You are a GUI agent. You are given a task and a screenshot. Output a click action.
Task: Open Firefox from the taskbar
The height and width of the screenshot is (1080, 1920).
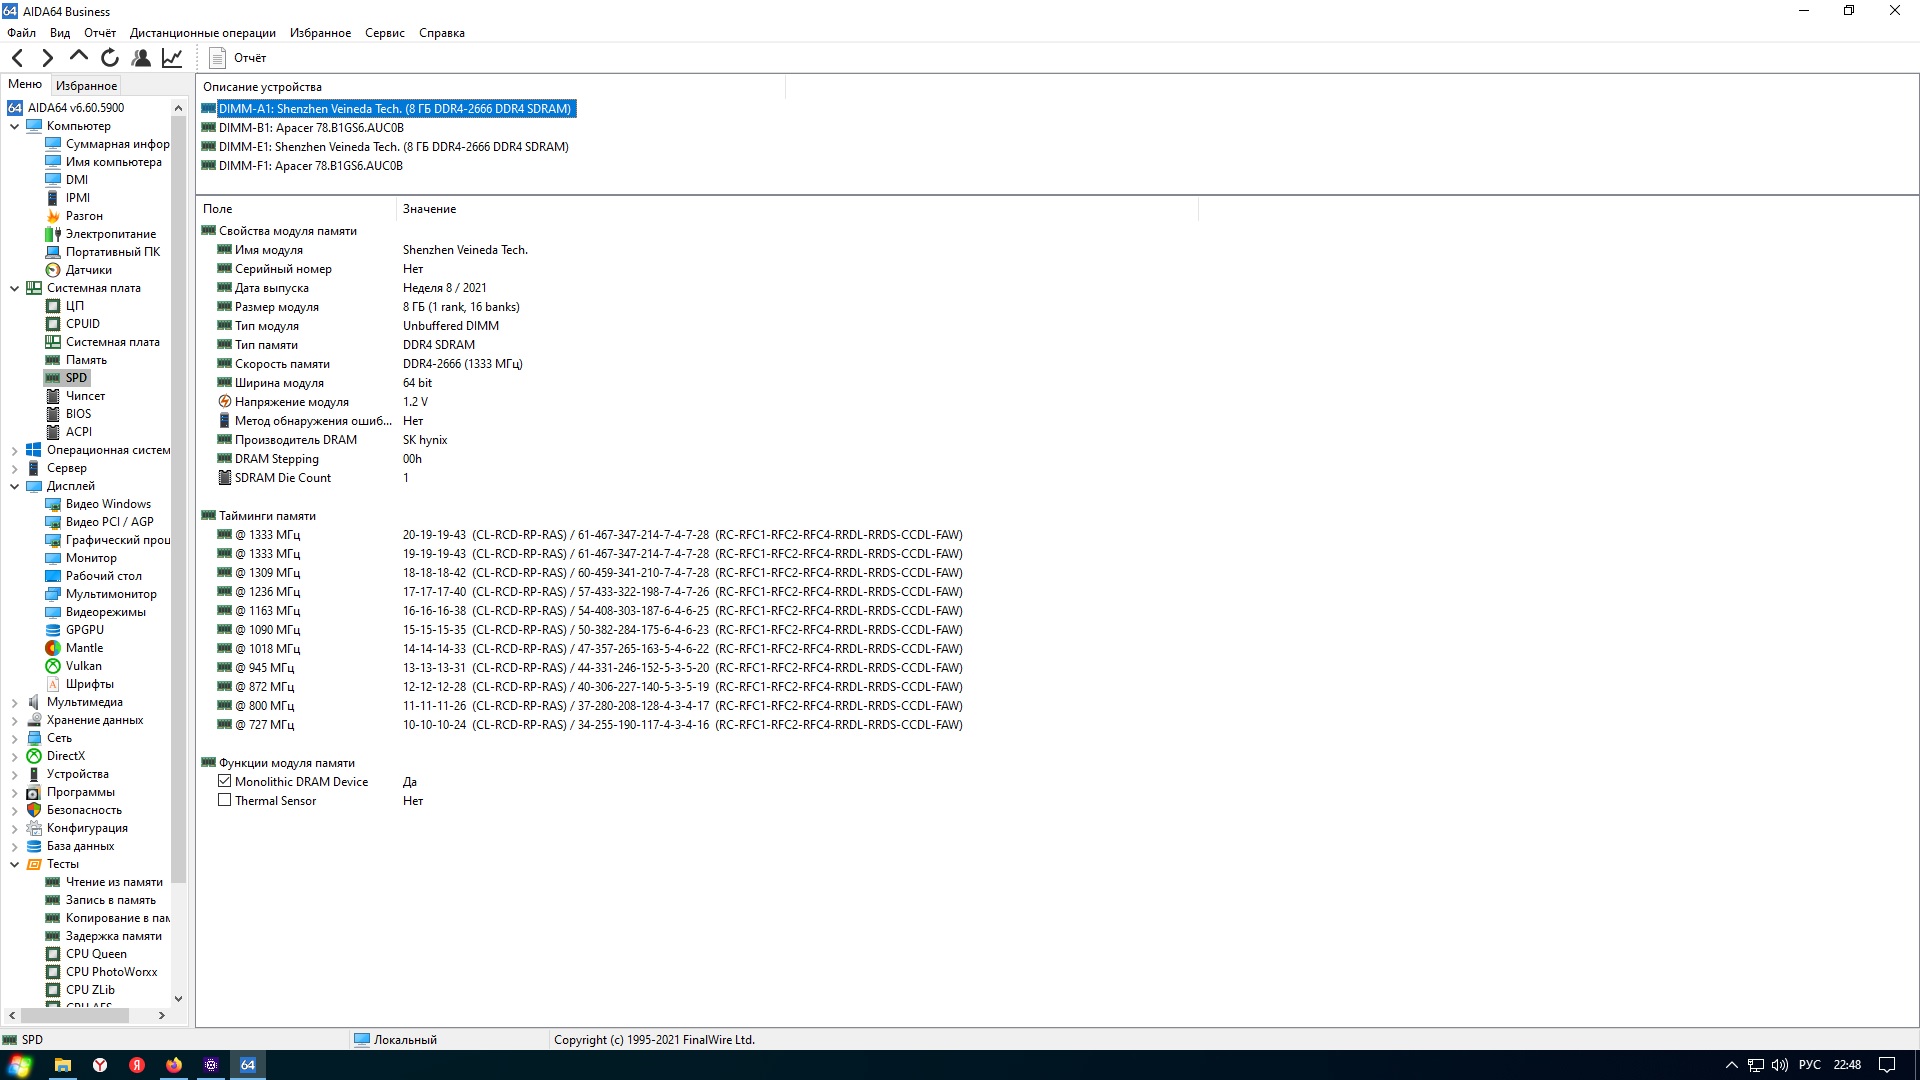tap(174, 1065)
